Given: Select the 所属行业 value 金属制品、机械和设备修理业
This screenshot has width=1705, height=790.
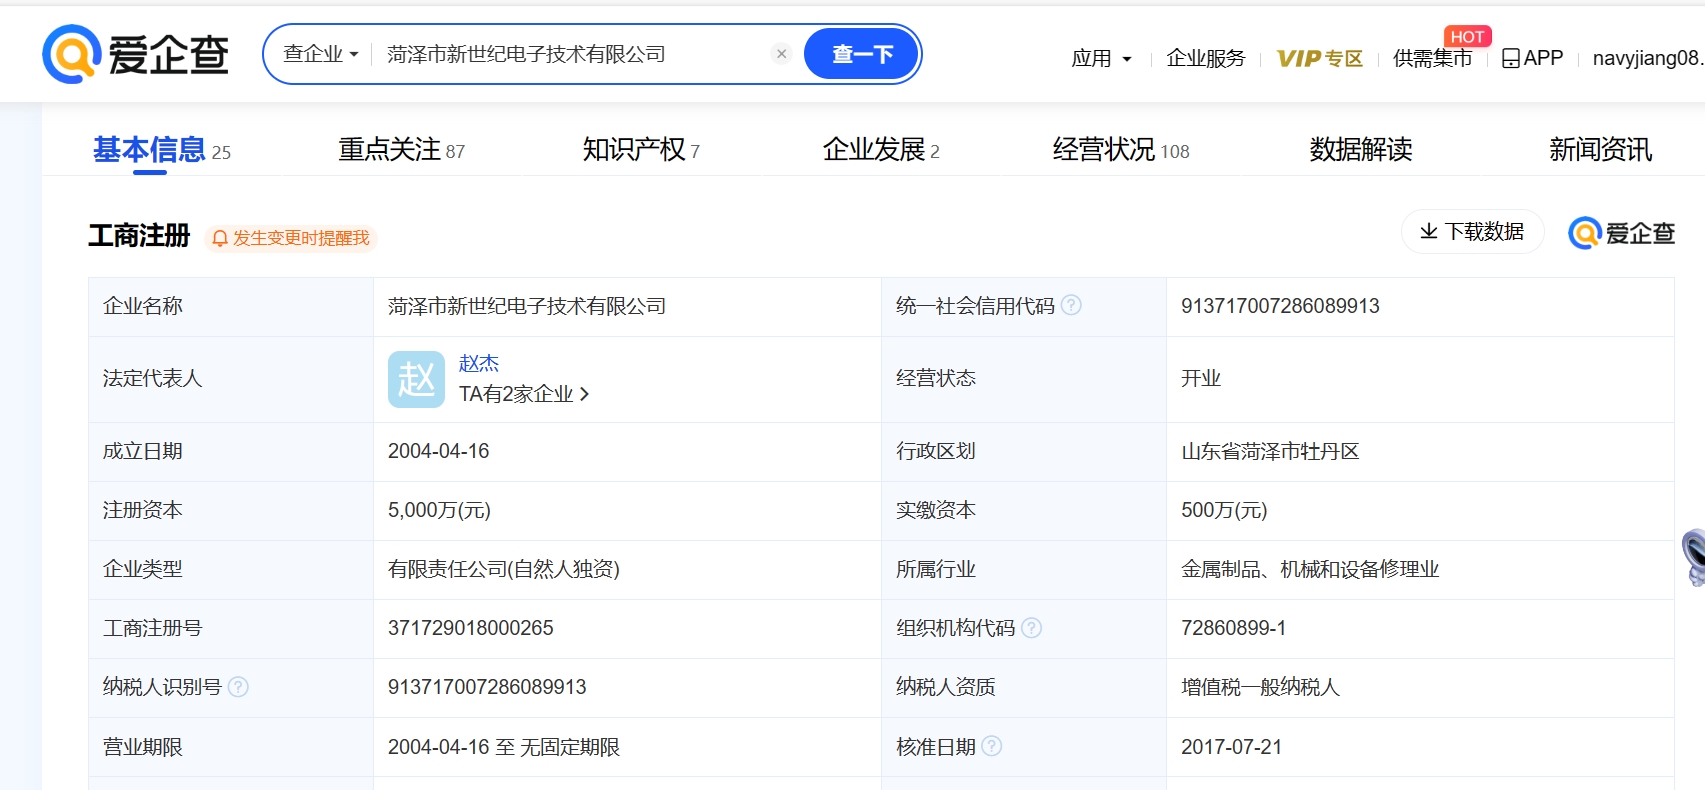Looking at the screenshot, I should click(1310, 569).
